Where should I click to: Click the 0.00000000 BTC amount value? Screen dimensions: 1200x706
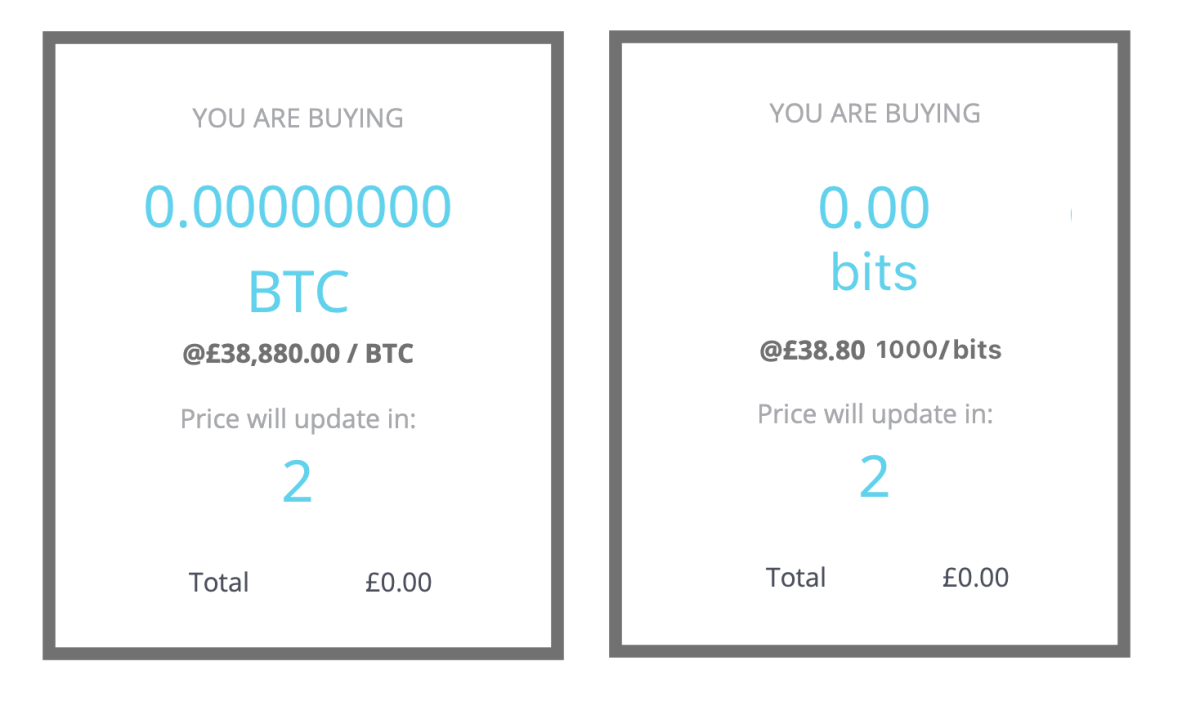[298, 207]
